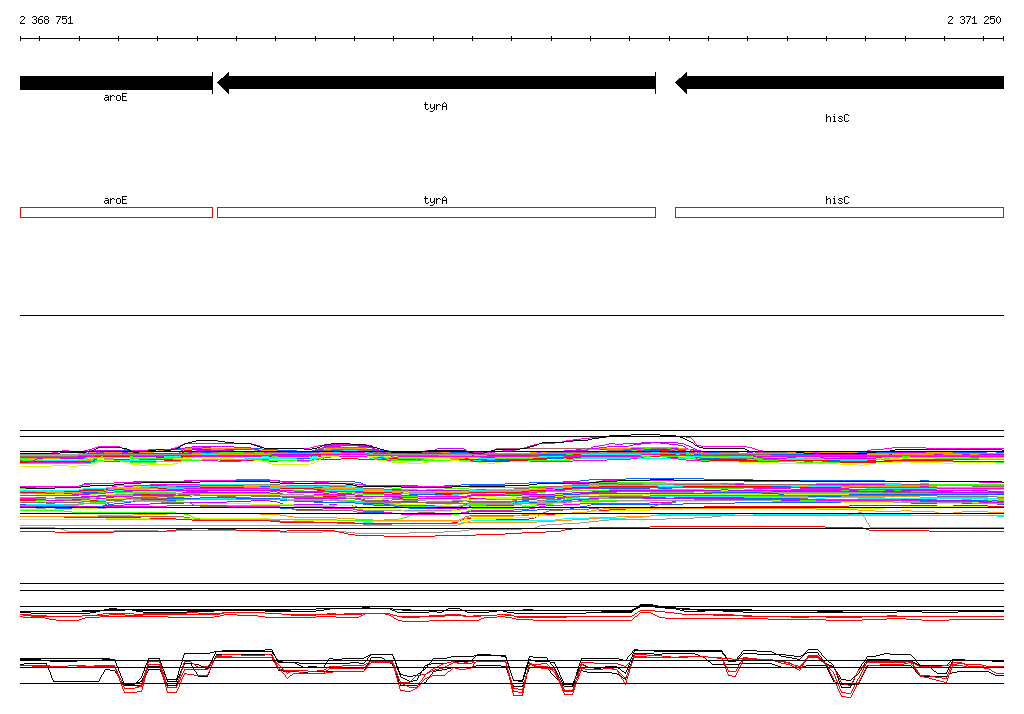Click the aroE label above the red box

(x=116, y=200)
